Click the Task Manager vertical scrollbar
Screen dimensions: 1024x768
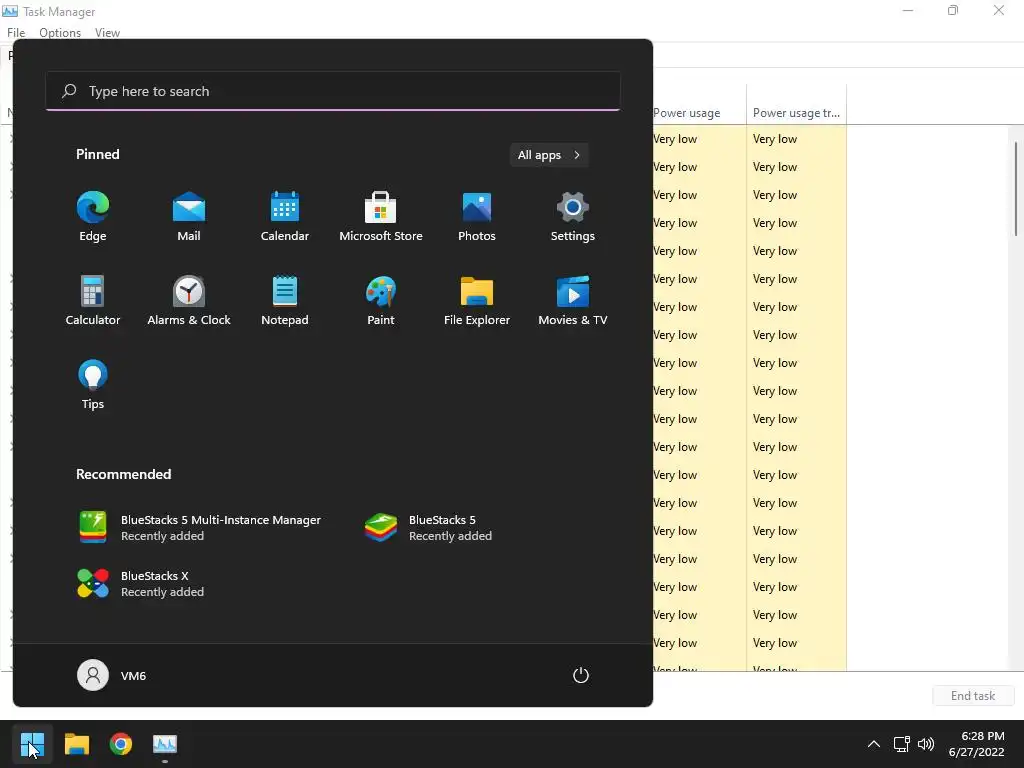[1016, 189]
